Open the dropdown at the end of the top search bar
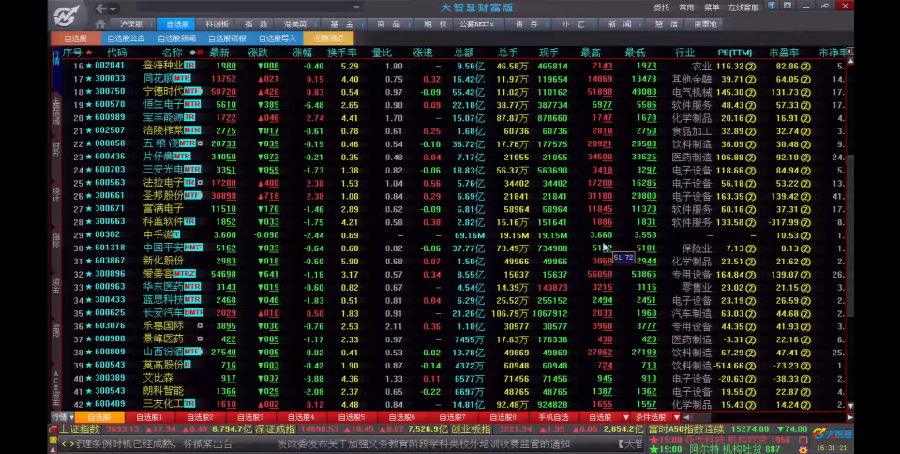The height and width of the screenshot is (454, 900). tap(356, 7)
